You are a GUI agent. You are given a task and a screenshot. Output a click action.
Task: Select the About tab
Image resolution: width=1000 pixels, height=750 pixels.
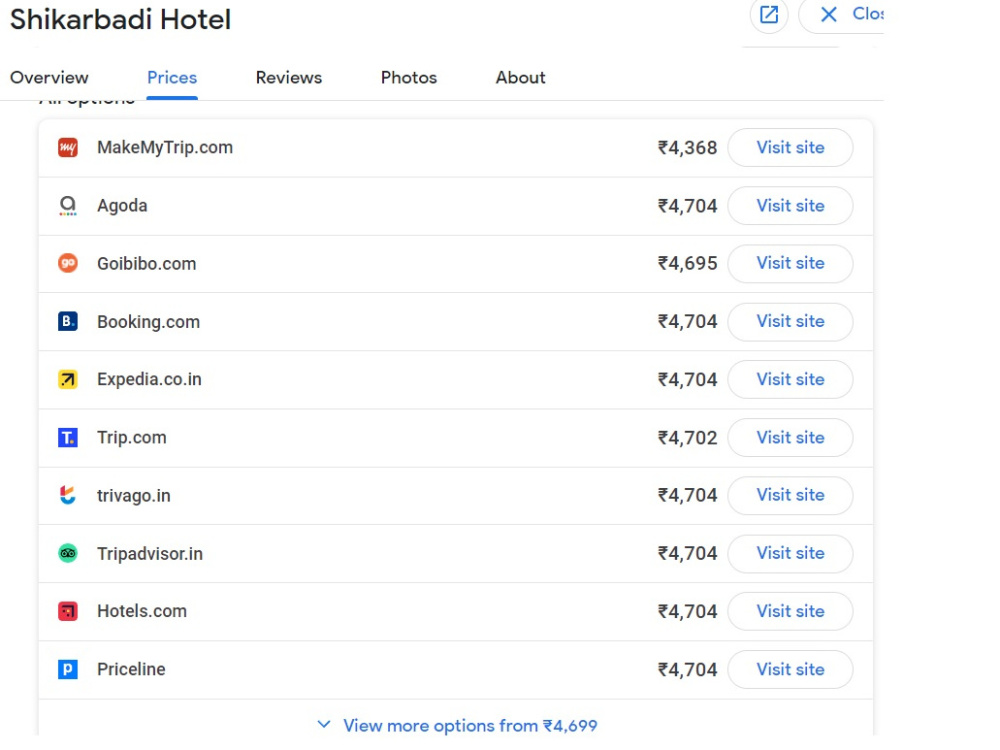[520, 78]
